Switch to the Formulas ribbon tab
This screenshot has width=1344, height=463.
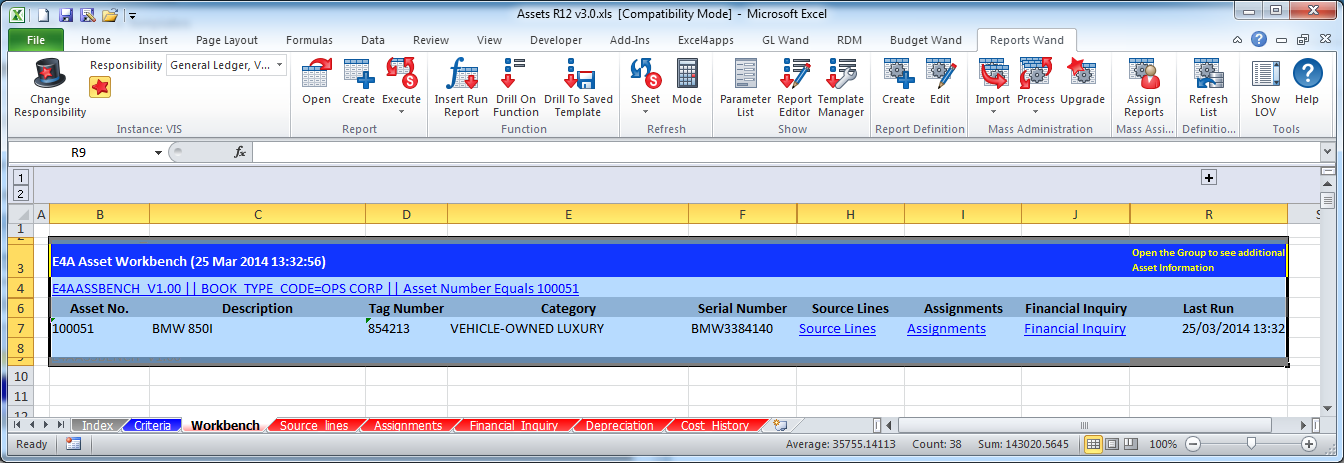309,40
